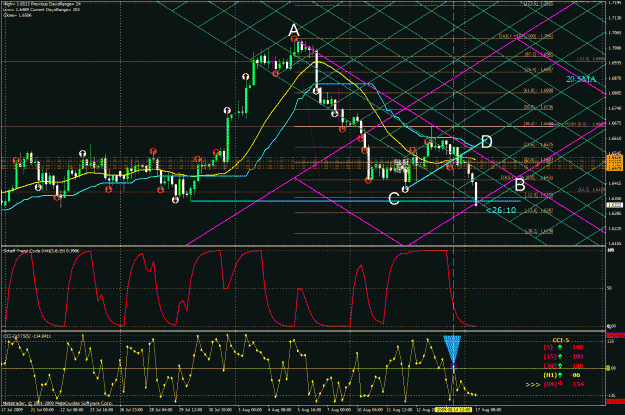The height and width of the screenshot is (415, 625).
Task: Click the "-134" CCI value
Action: click(577, 384)
